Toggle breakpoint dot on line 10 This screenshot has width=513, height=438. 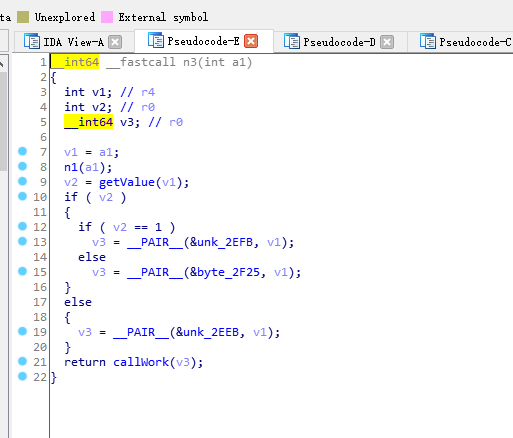point(22,196)
